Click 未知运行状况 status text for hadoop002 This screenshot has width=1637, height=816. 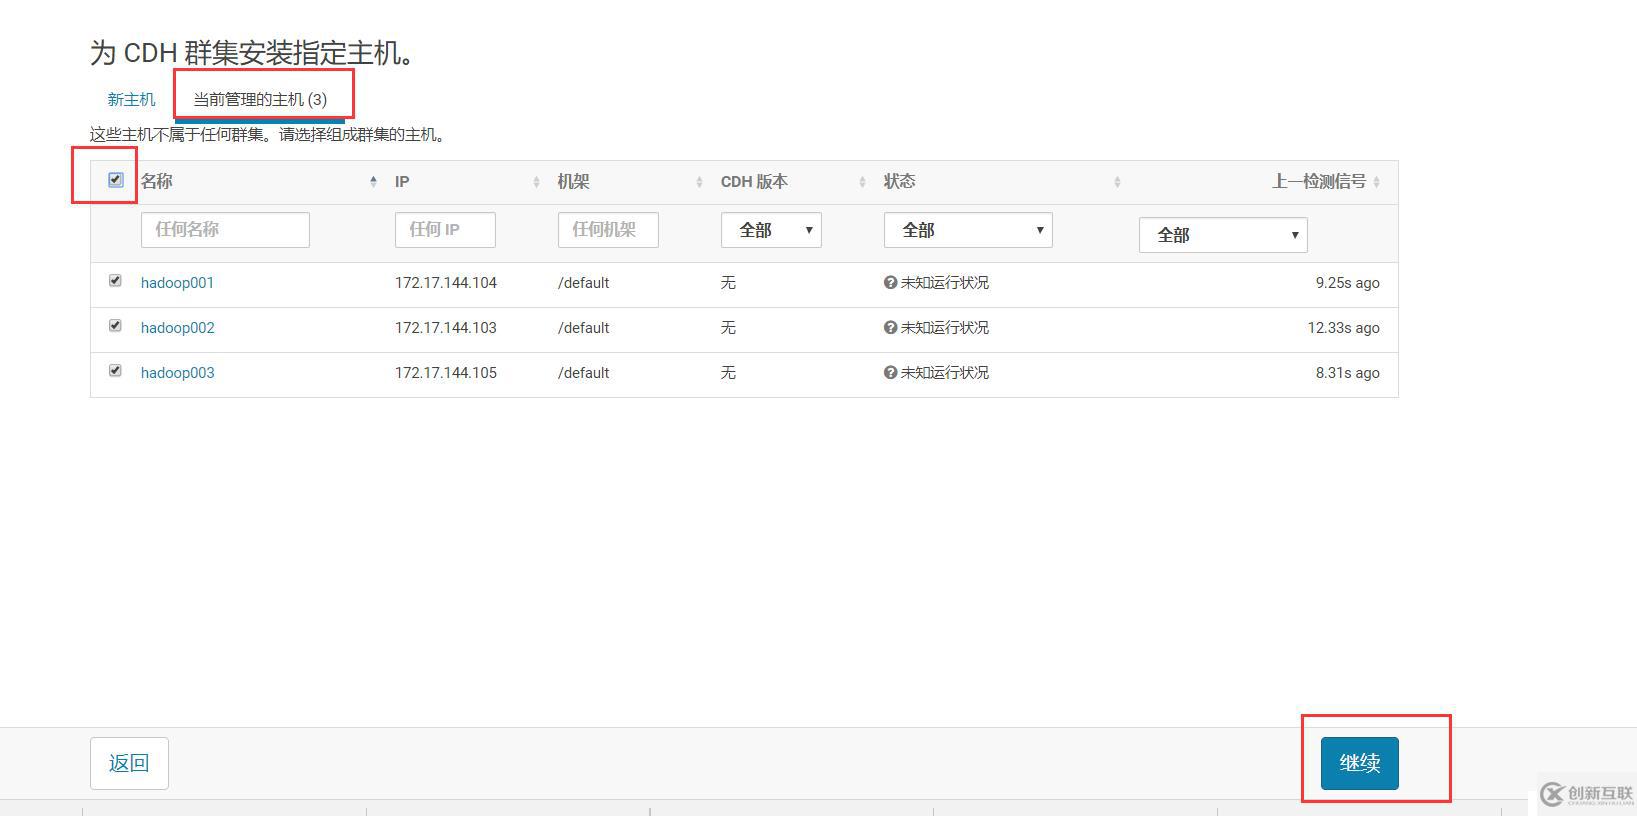click(945, 328)
